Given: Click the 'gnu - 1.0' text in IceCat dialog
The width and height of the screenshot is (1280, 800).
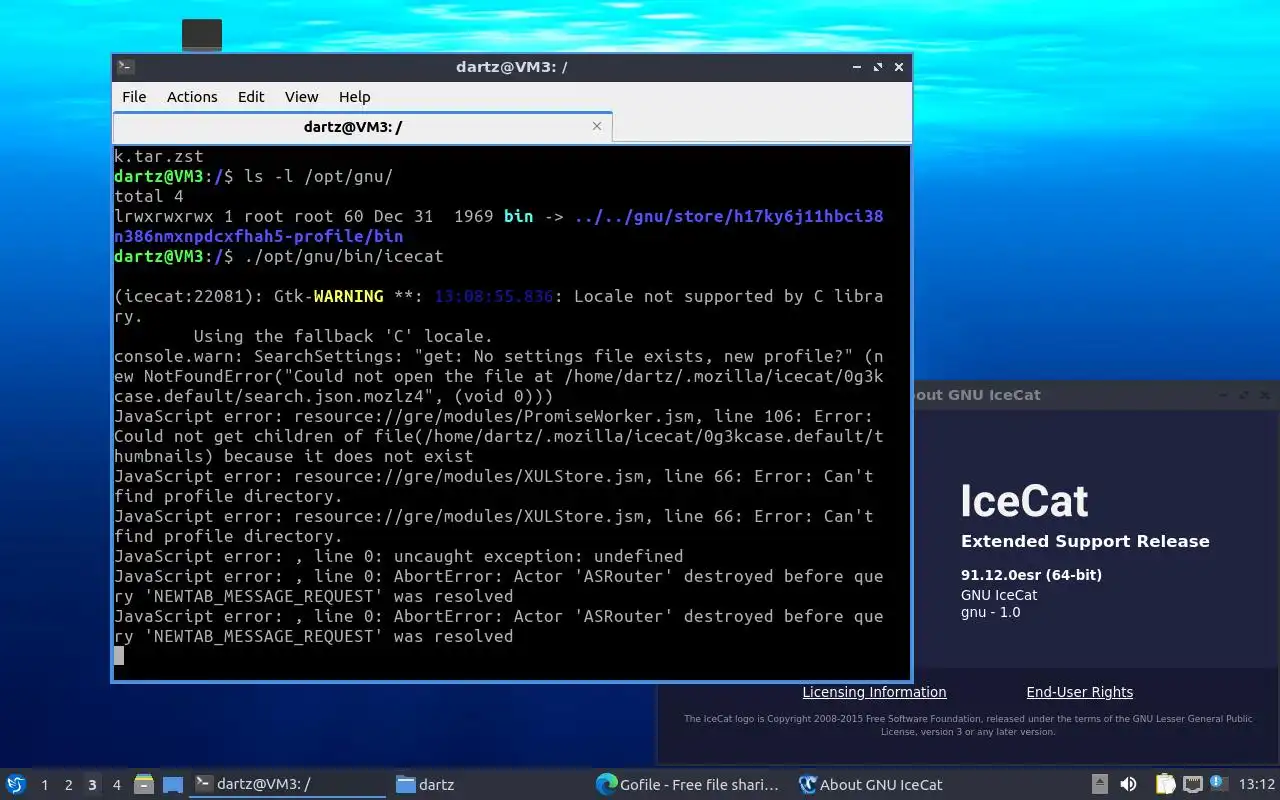Looking at the screenshot, I should tap(991, 612).
